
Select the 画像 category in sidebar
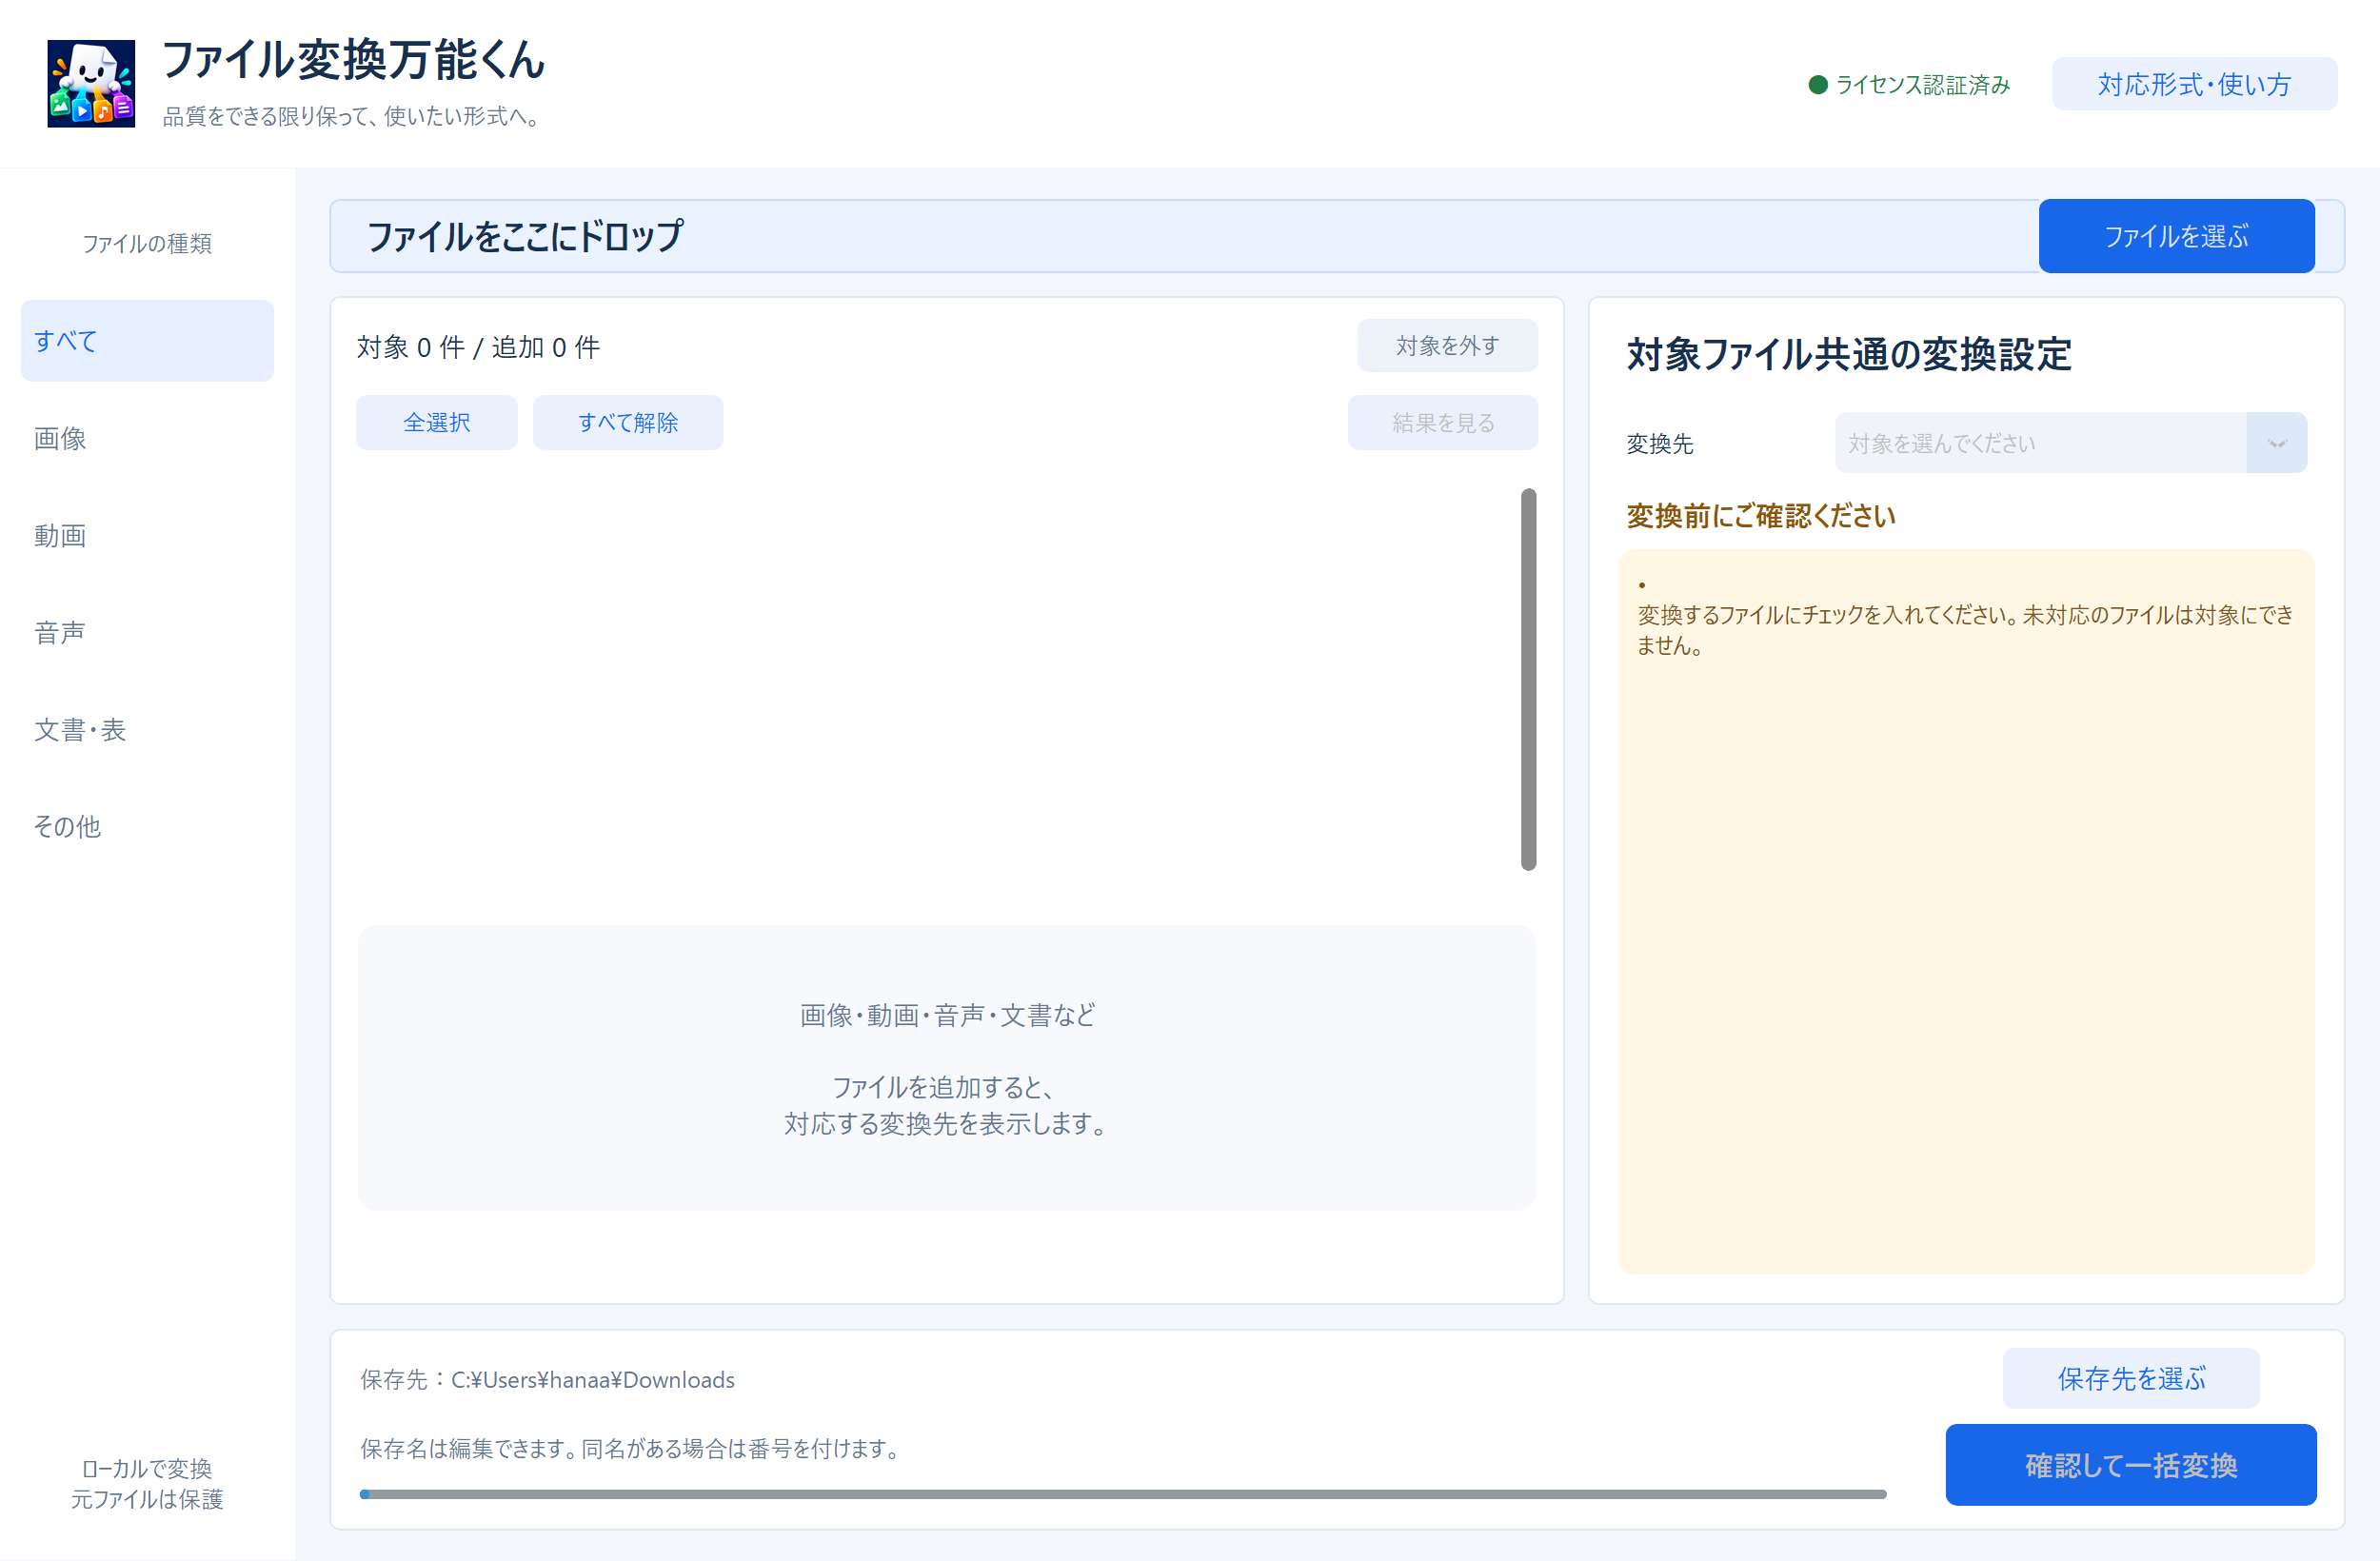tap(147, 438)
